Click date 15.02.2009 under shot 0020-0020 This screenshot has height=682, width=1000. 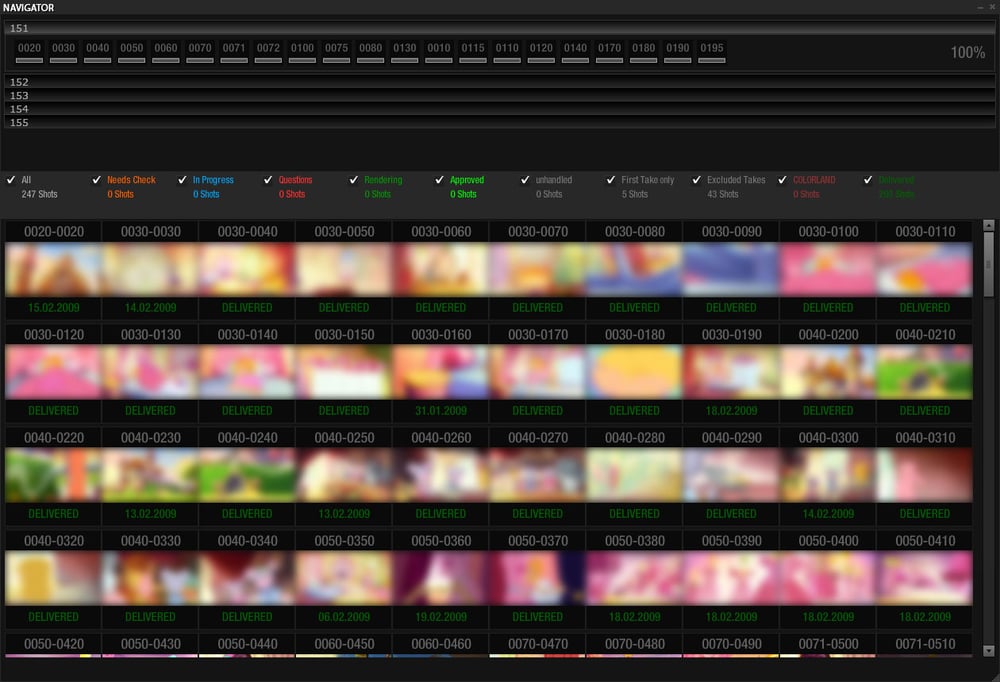tap(54, 308)
